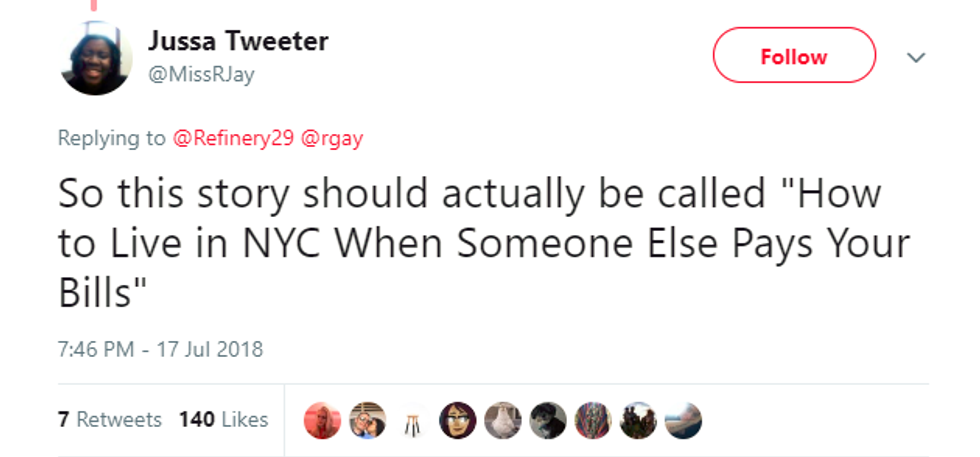Image resolution: width=980 pixels, height=457 pixels.
Task: Click the white dress liker avatar
Action: pos(502,421)
